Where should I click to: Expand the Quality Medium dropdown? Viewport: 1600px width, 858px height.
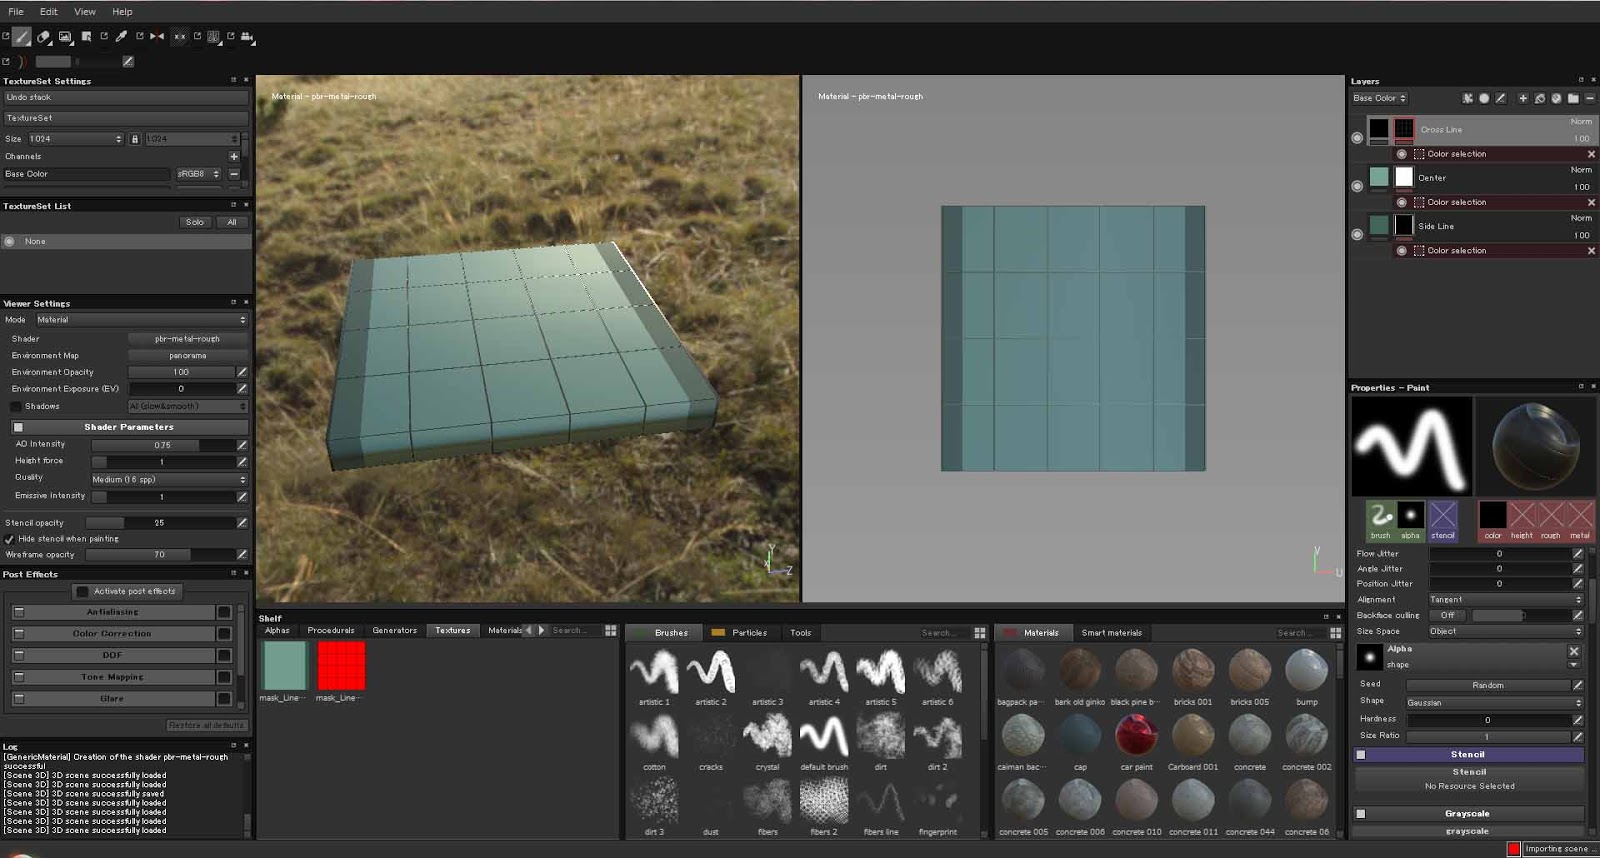[168, 479]
